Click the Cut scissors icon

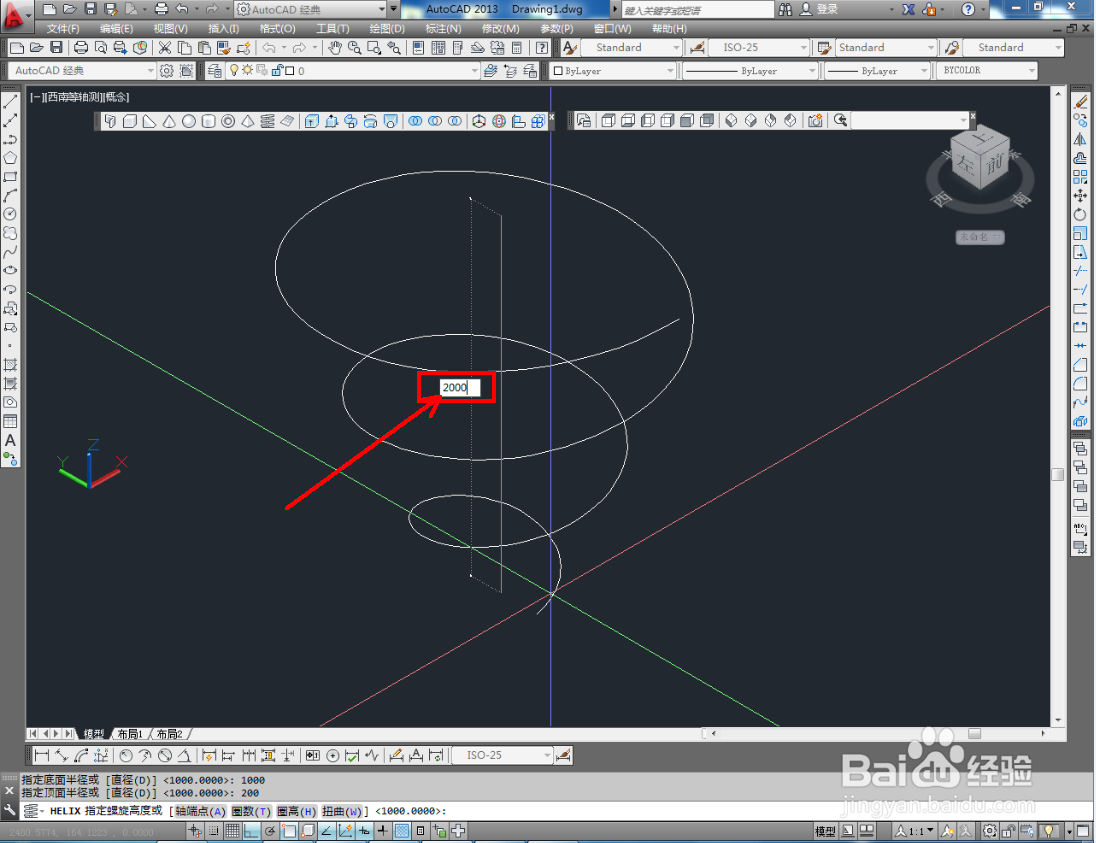coord(165,48)
